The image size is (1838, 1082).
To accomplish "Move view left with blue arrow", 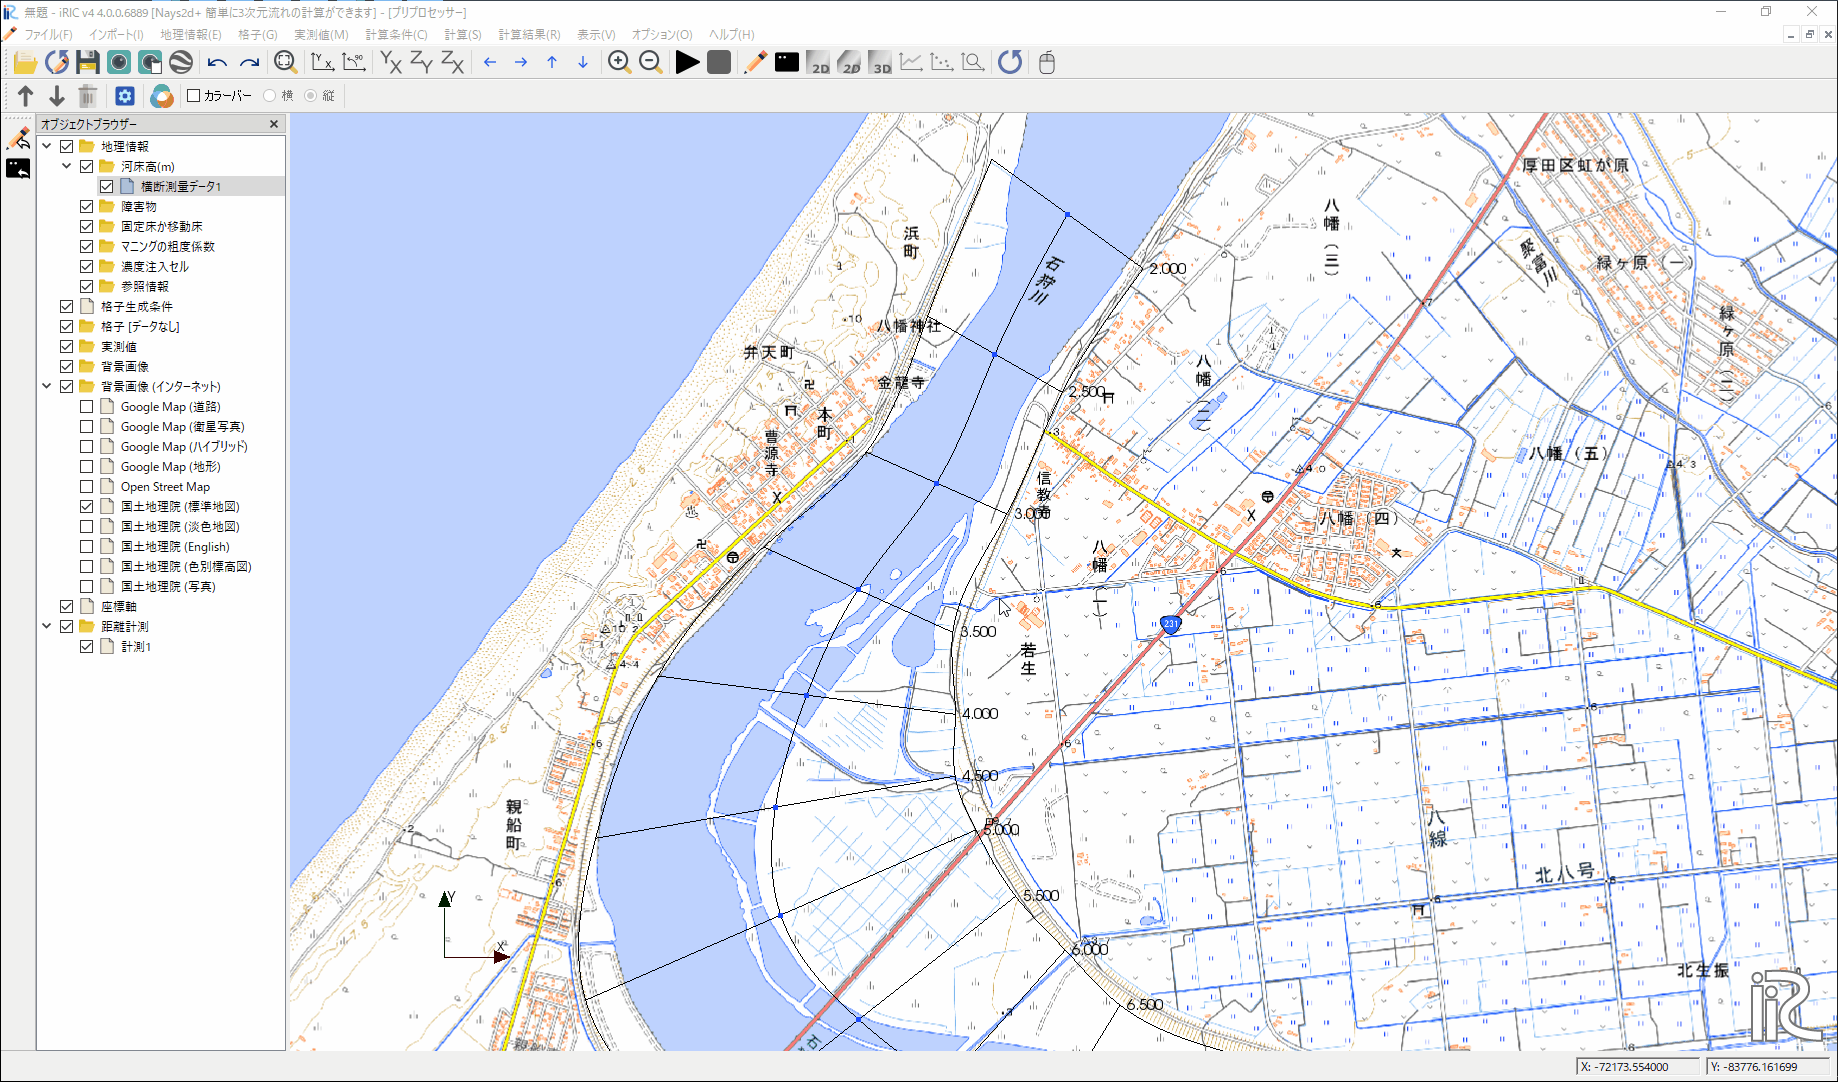I will (x=490, y=62).
